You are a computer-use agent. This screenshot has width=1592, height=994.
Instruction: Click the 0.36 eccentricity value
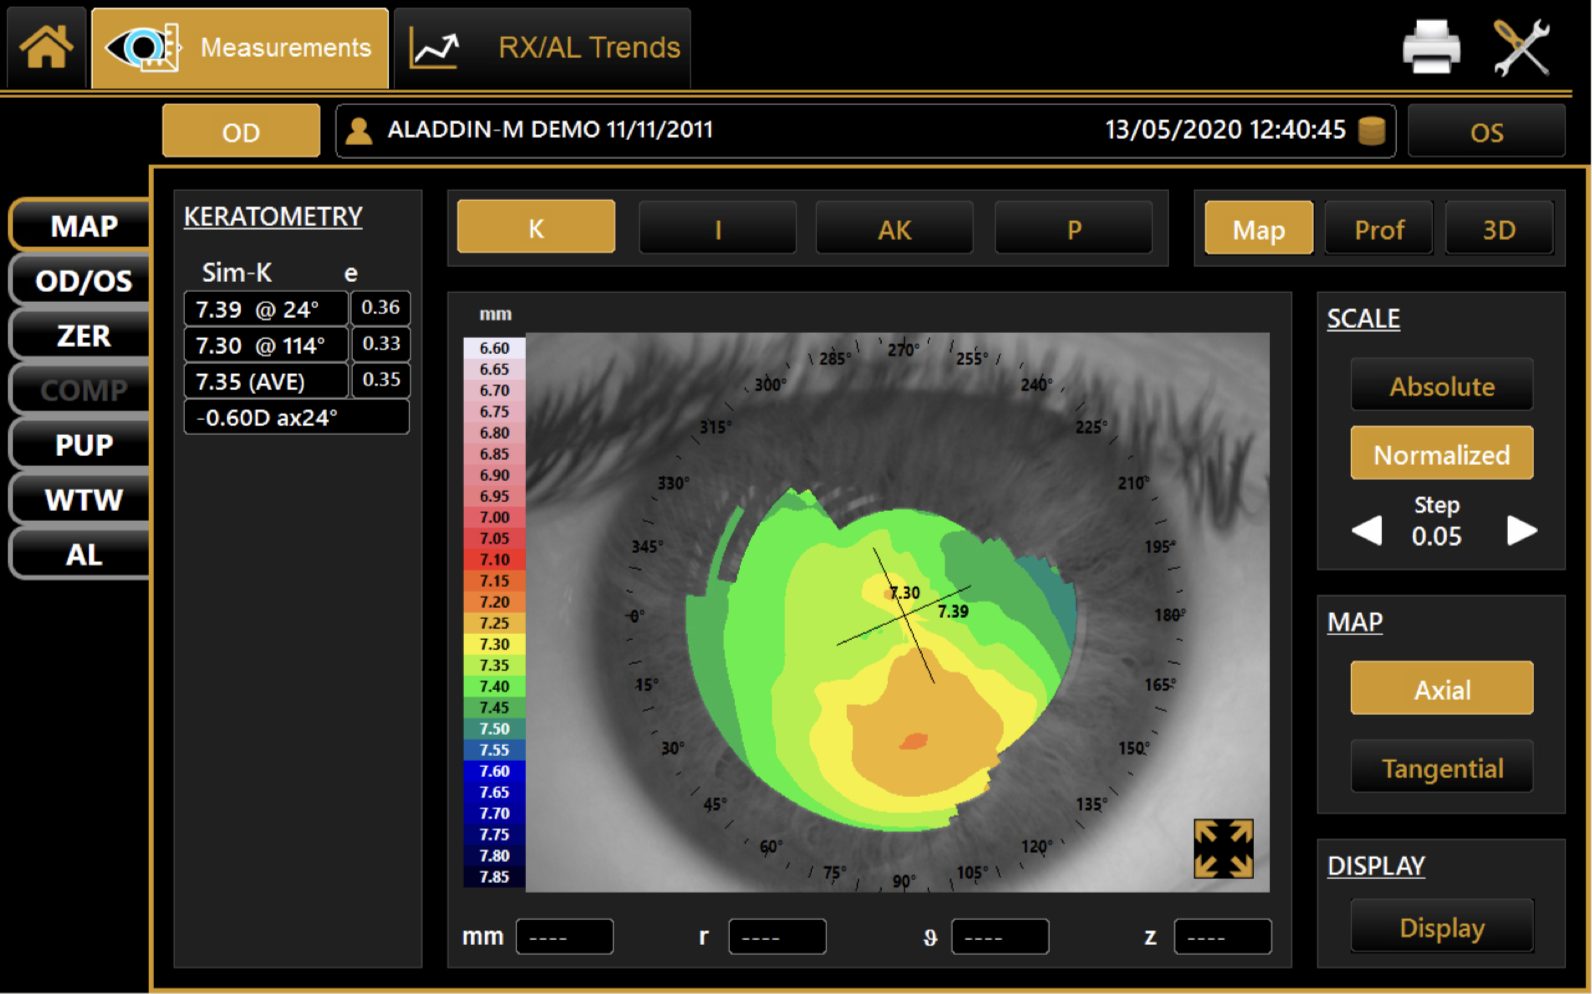click(x=380, y=308)
